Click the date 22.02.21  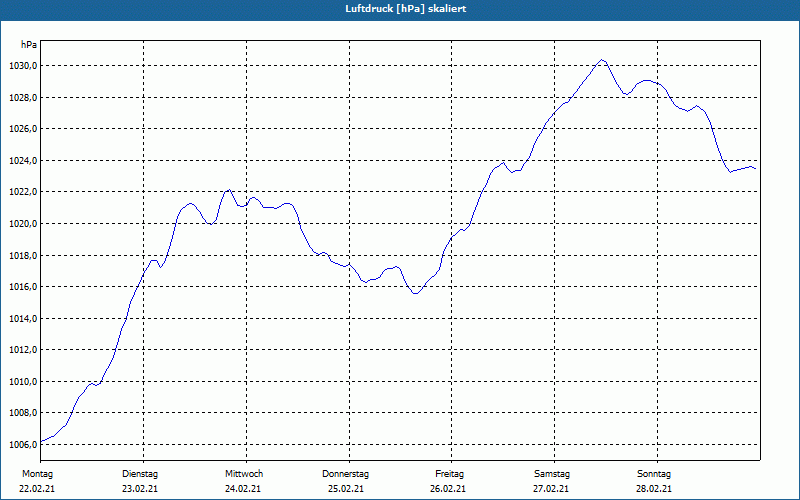click(x=37, y=489)
